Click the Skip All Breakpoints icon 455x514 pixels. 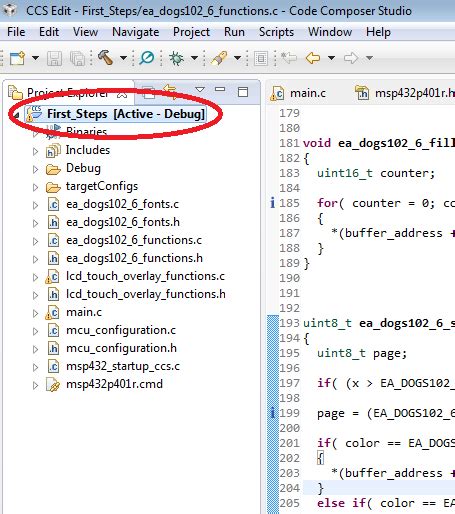(147, 58)
